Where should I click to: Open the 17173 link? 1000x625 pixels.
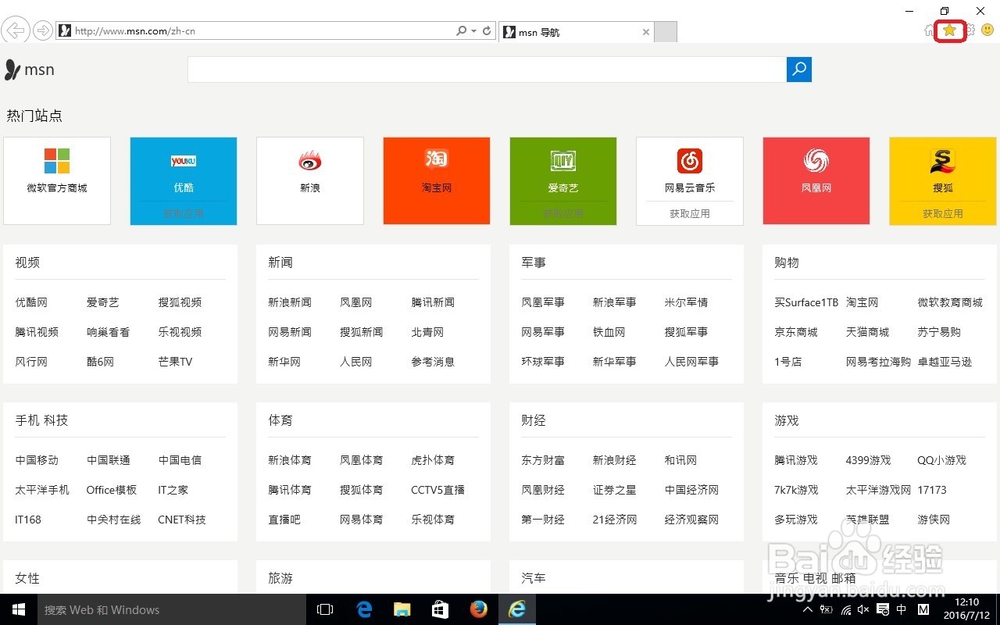coord(932,490)
